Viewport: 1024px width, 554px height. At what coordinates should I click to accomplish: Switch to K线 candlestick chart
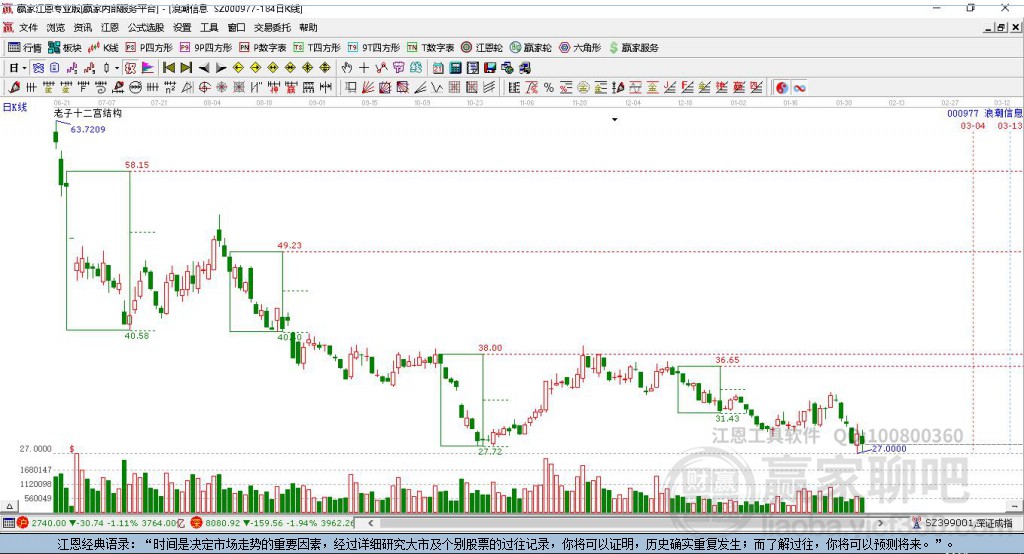tap(103, 48)
